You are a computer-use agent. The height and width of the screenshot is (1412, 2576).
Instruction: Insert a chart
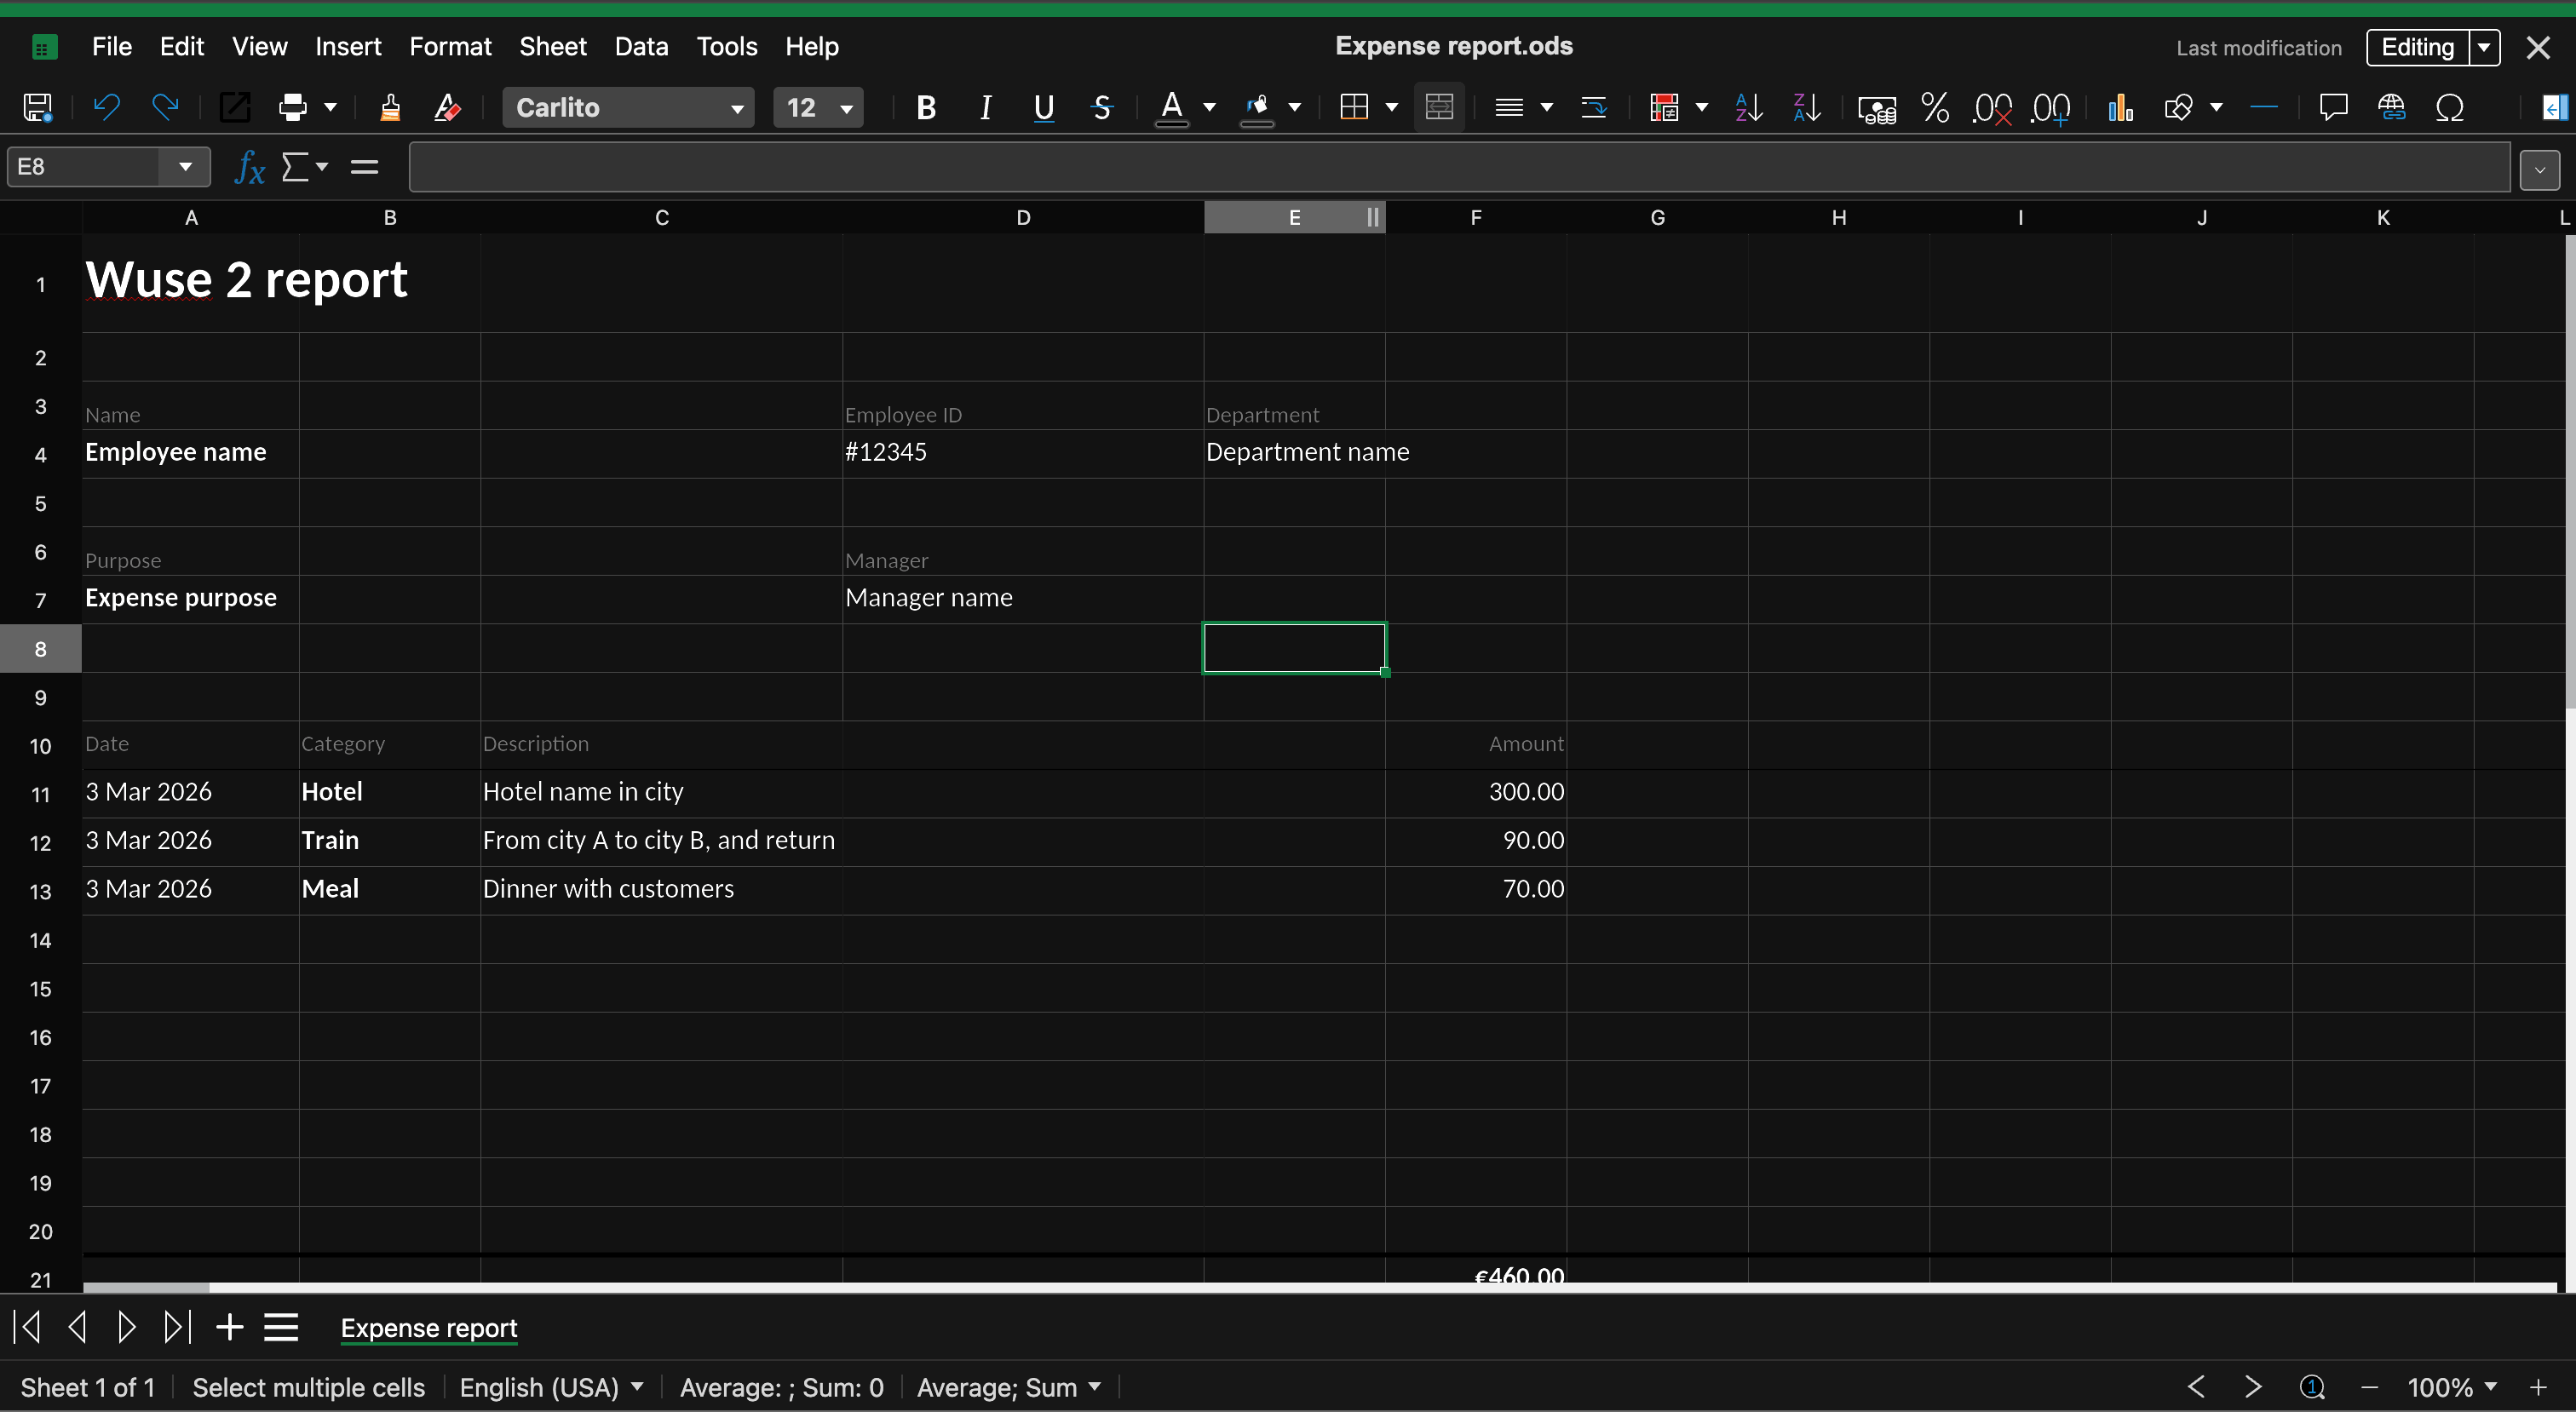point(2121,107)
